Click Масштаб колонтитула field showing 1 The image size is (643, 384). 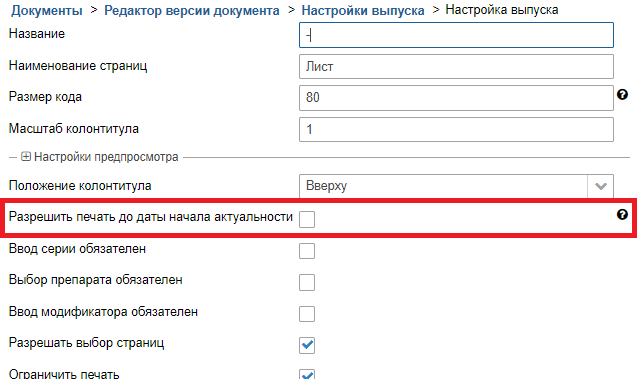456,130
